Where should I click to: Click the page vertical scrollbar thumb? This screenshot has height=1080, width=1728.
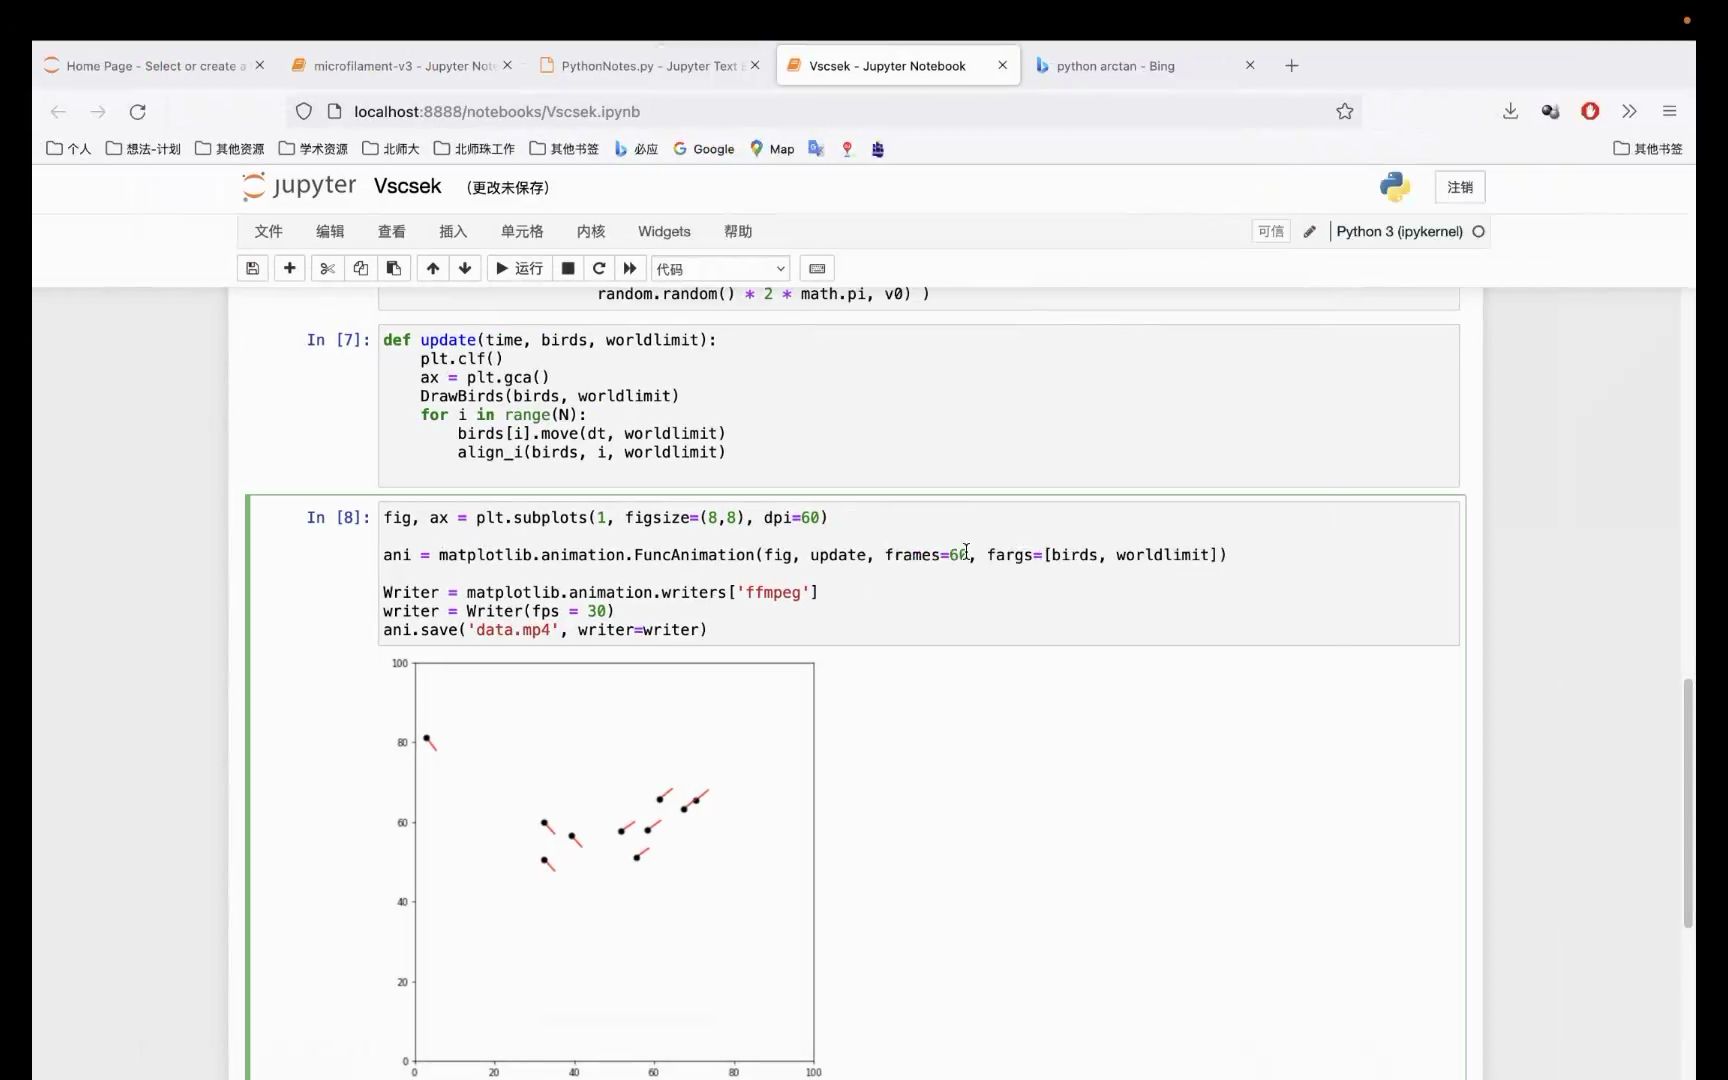coord(1688,803)
